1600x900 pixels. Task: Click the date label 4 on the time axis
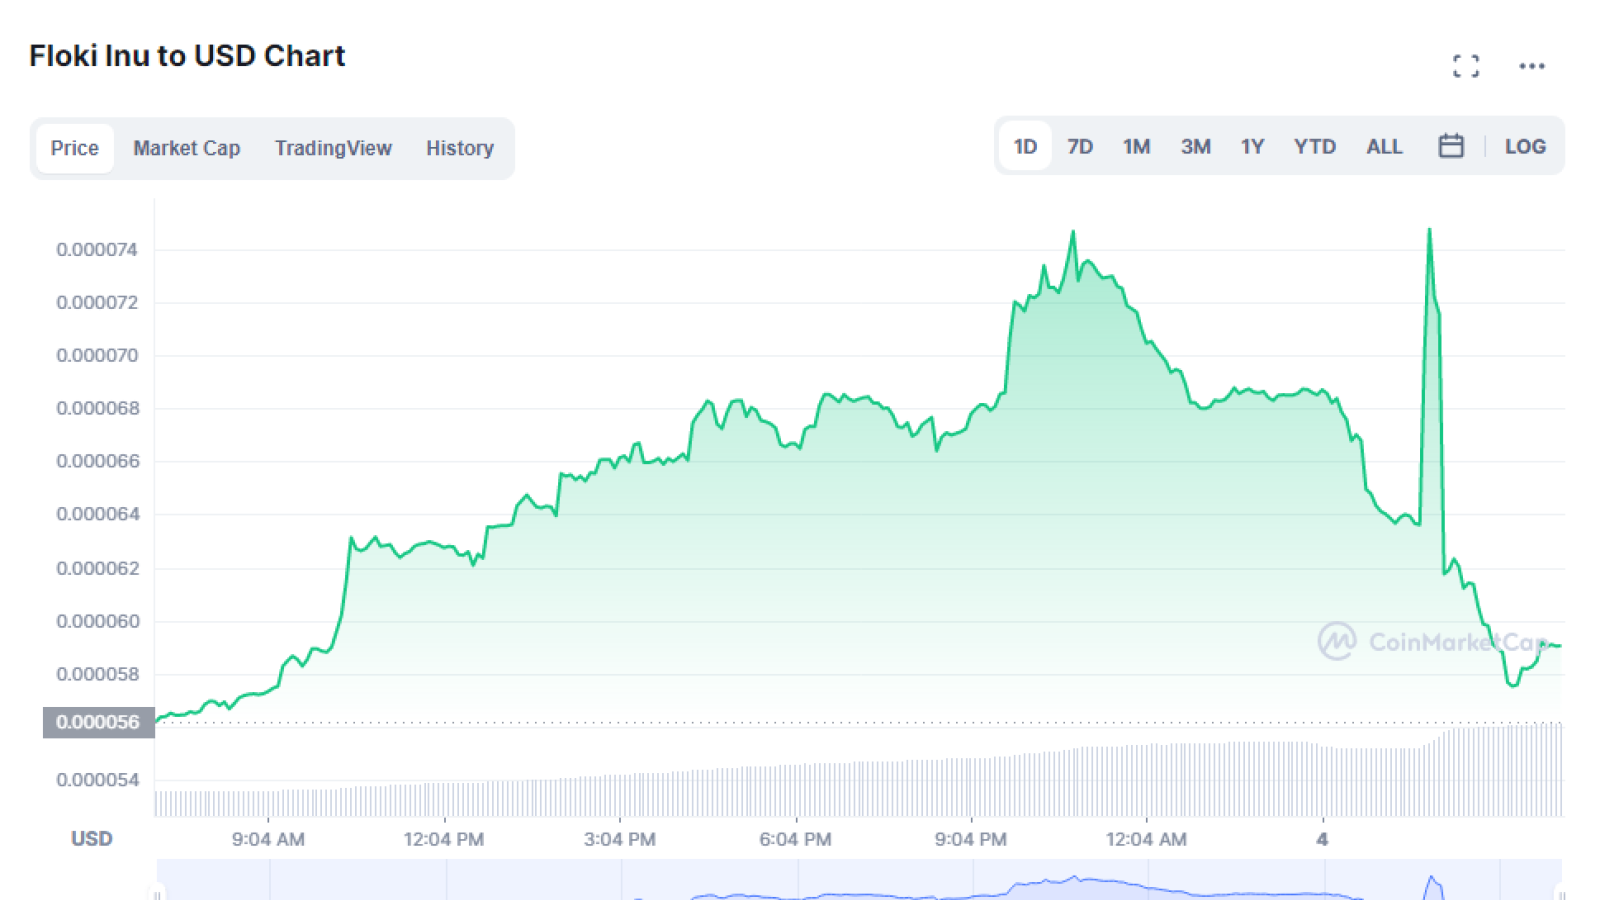click(x=1322, y=839)
